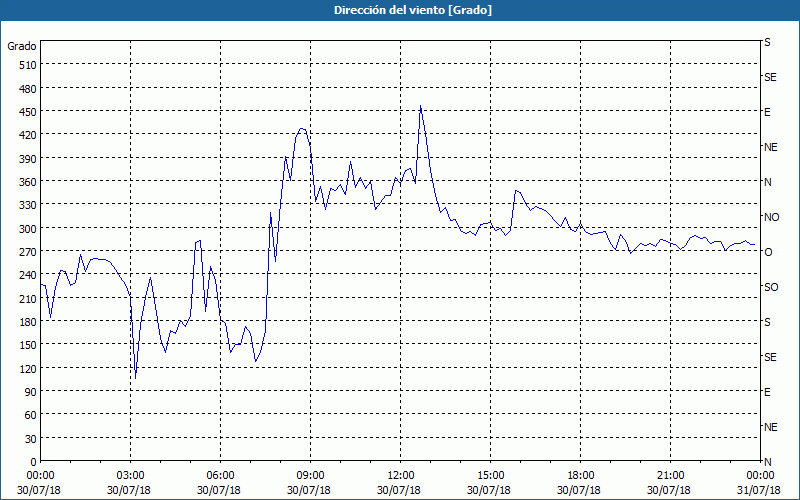Select the 12:00 time label
Viewport: 800px width, 500px height.
click(401, 476)
